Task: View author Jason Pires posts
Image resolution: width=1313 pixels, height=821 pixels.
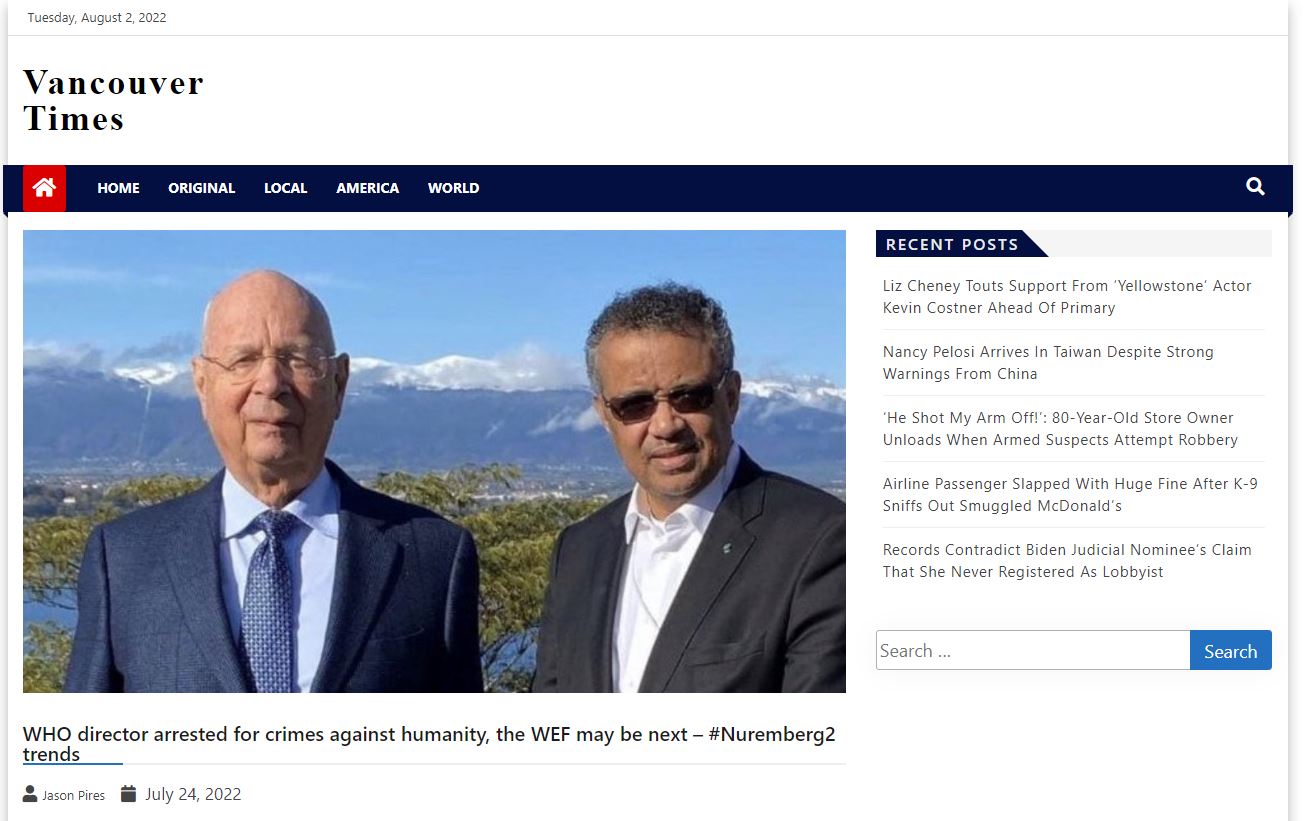Action: (x=73, y=795)
